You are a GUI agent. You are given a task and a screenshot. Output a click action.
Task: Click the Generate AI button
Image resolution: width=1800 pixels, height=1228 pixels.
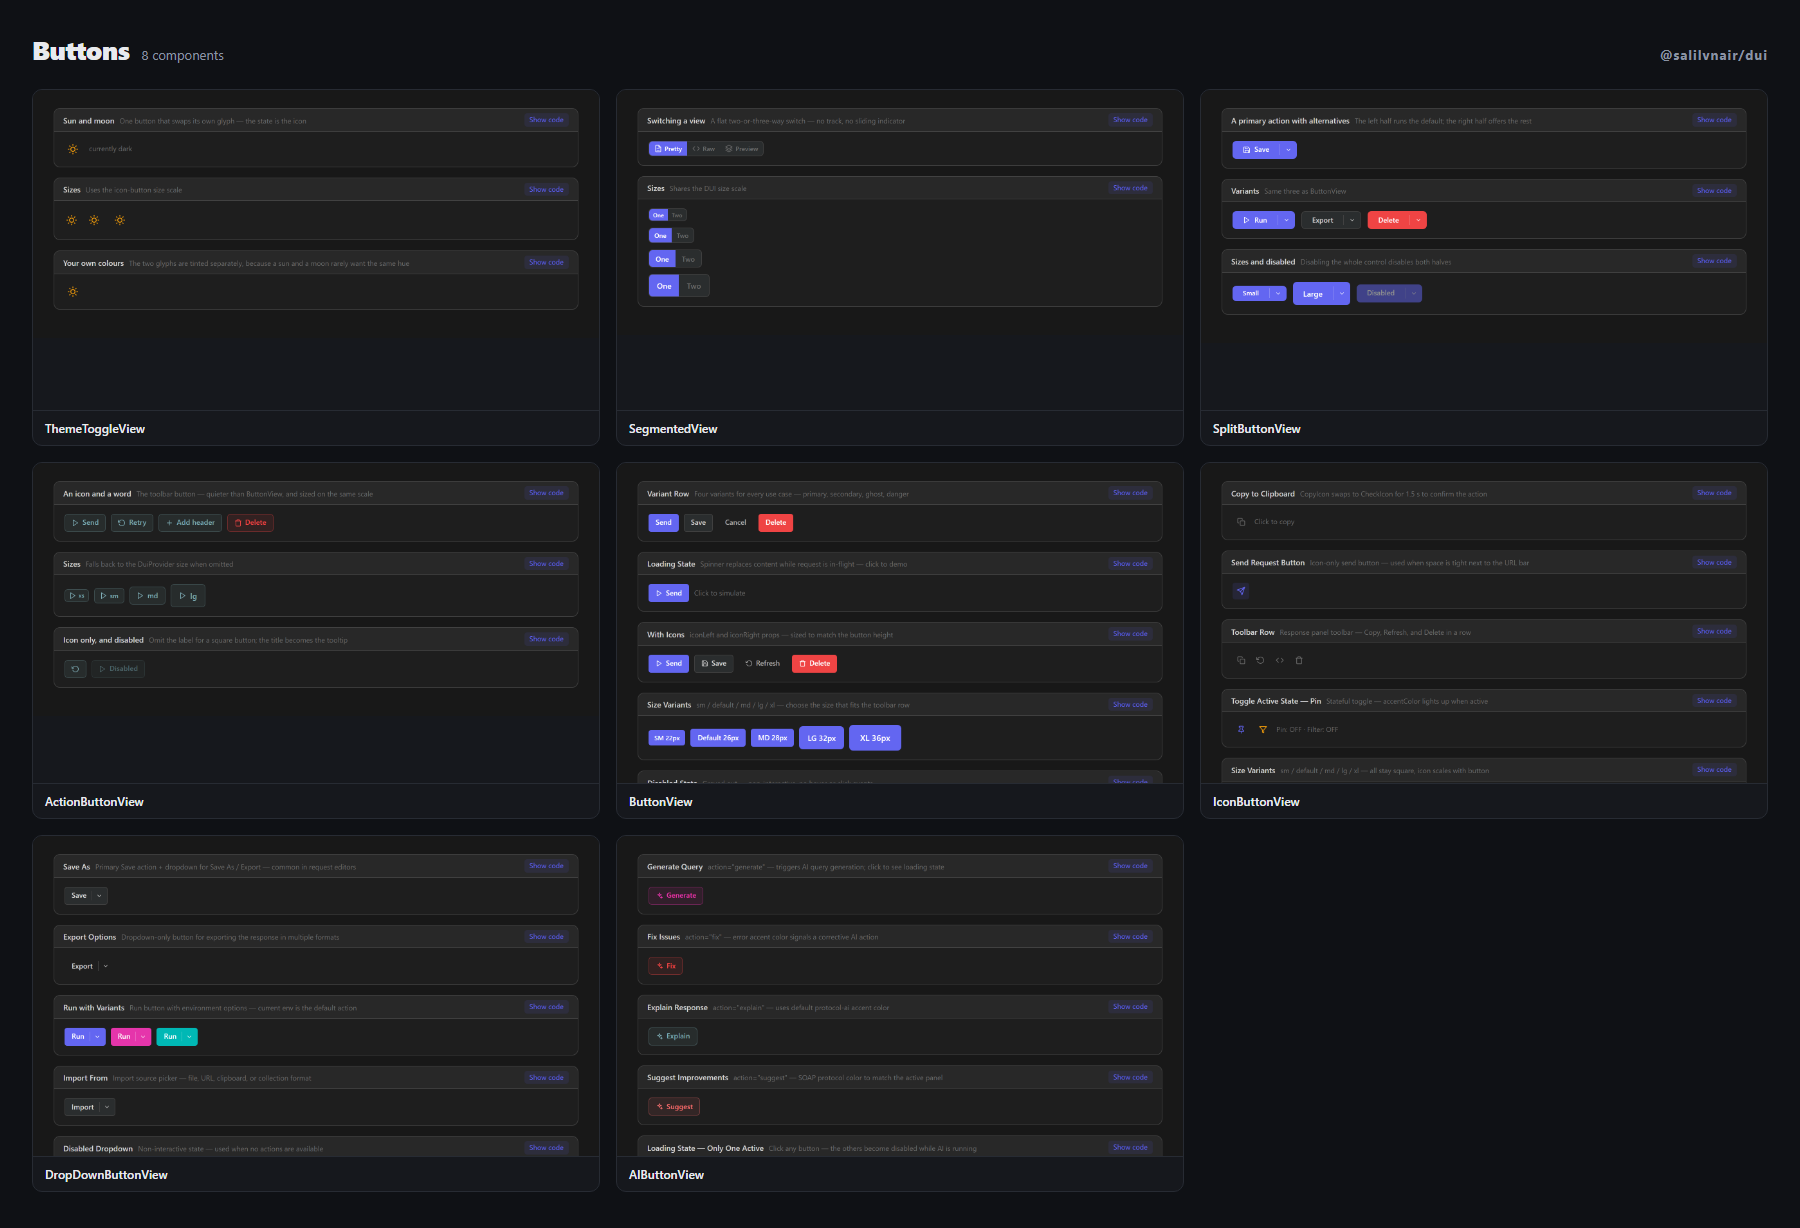tap(676, 896)
